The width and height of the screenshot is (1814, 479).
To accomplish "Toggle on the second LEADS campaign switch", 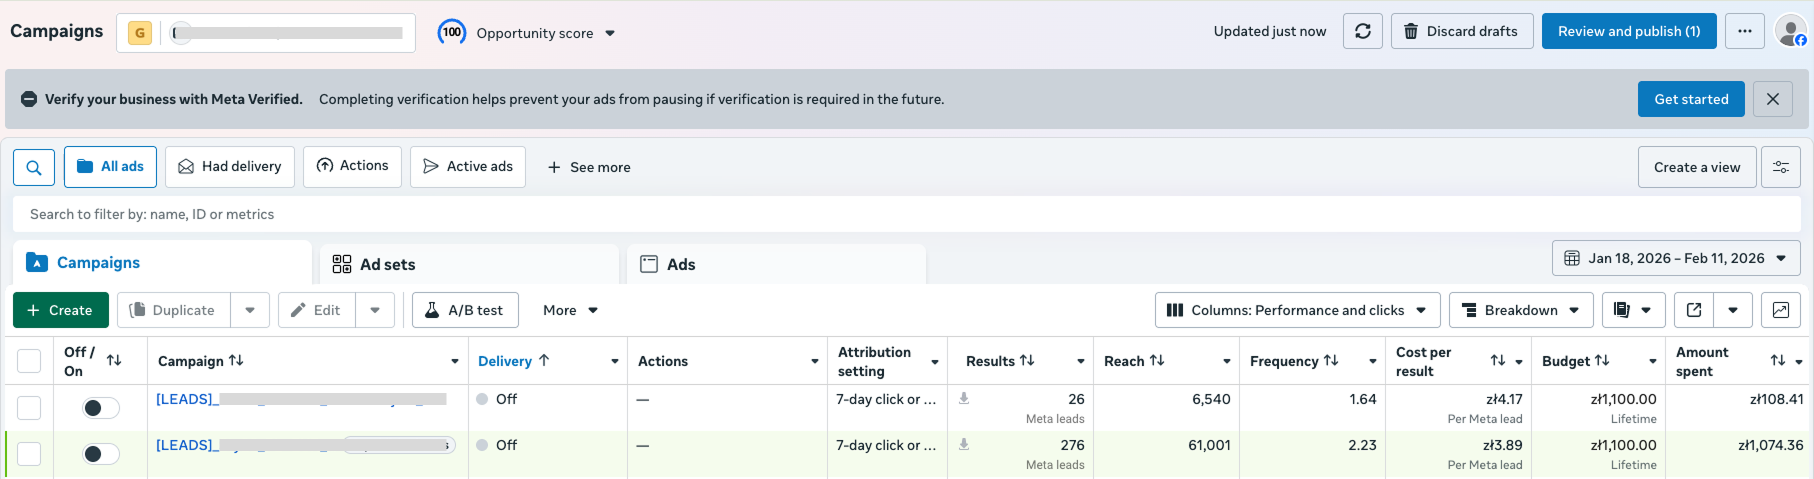I will 100,453.
